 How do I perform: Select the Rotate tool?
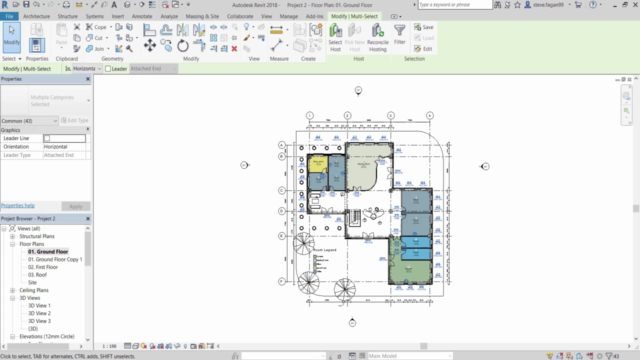click(x=182, y=45)
